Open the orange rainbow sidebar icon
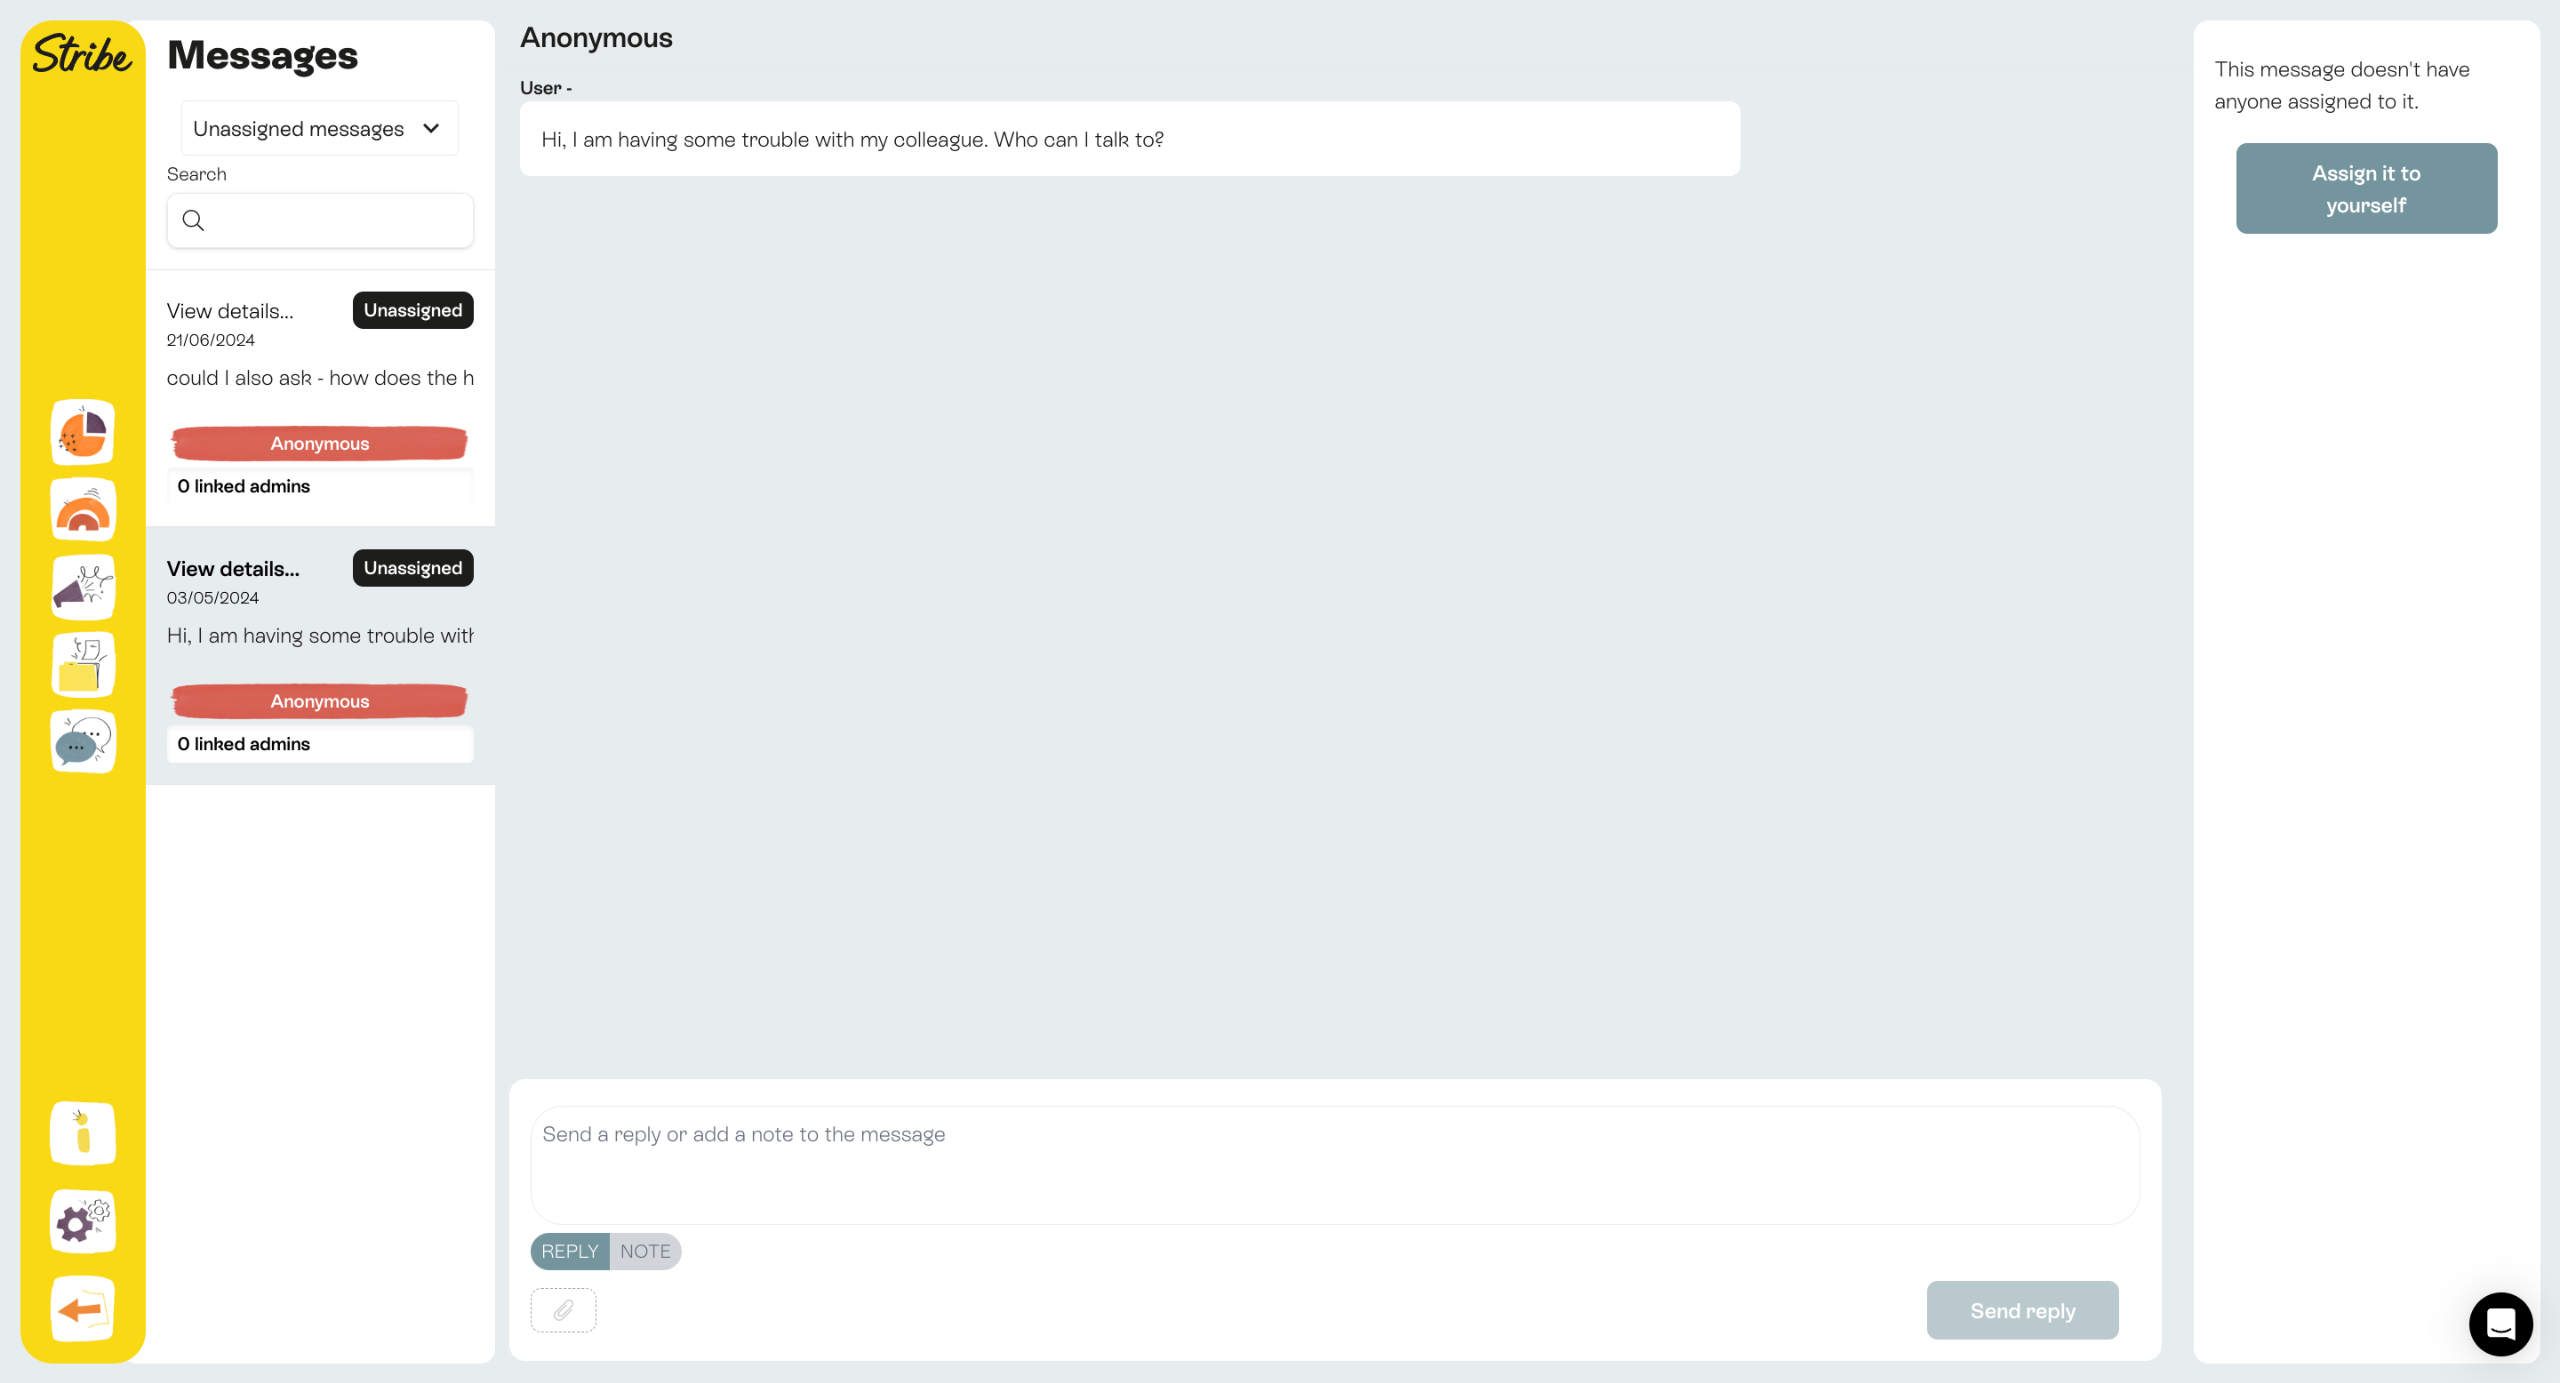Screen dimensions: 2560x1383 [83, 510]
